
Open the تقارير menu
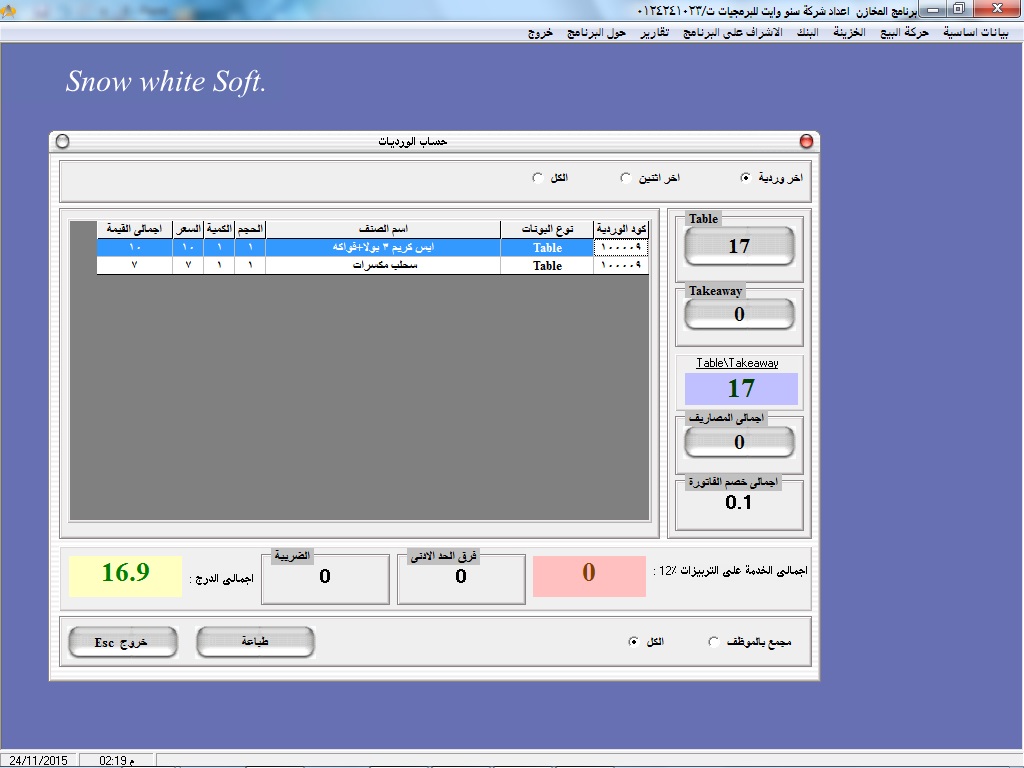pyautogui.click(x=655, y=32)
